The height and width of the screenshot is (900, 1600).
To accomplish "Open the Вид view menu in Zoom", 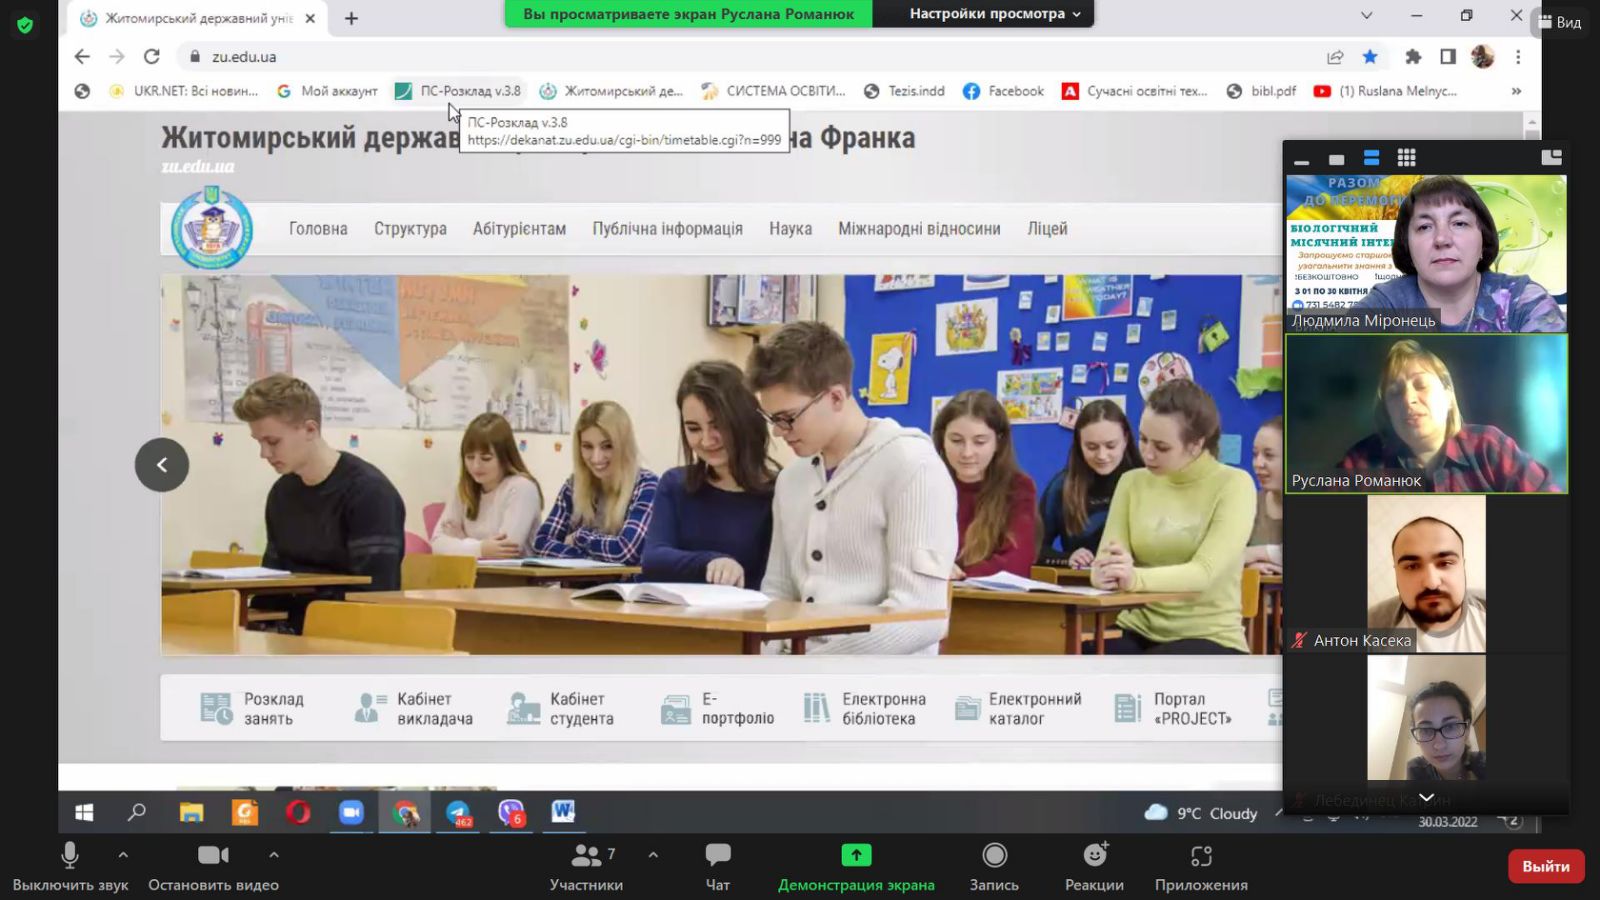I will (x=1561, y=22).
